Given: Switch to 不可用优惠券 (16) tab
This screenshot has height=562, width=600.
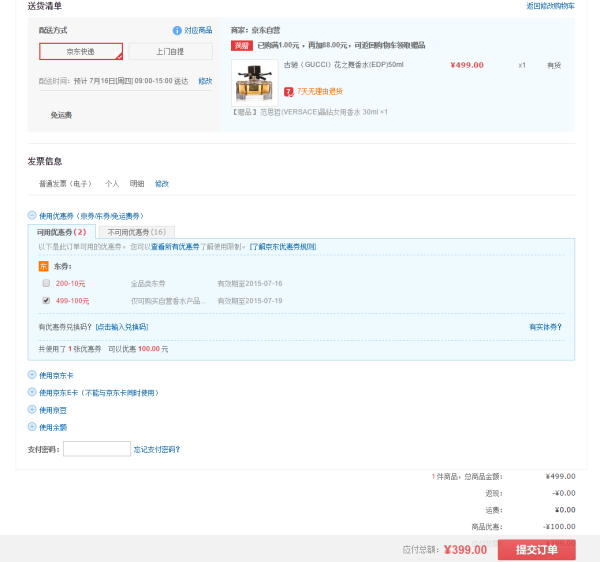Looking at the screenshot, I should (137, 232).
